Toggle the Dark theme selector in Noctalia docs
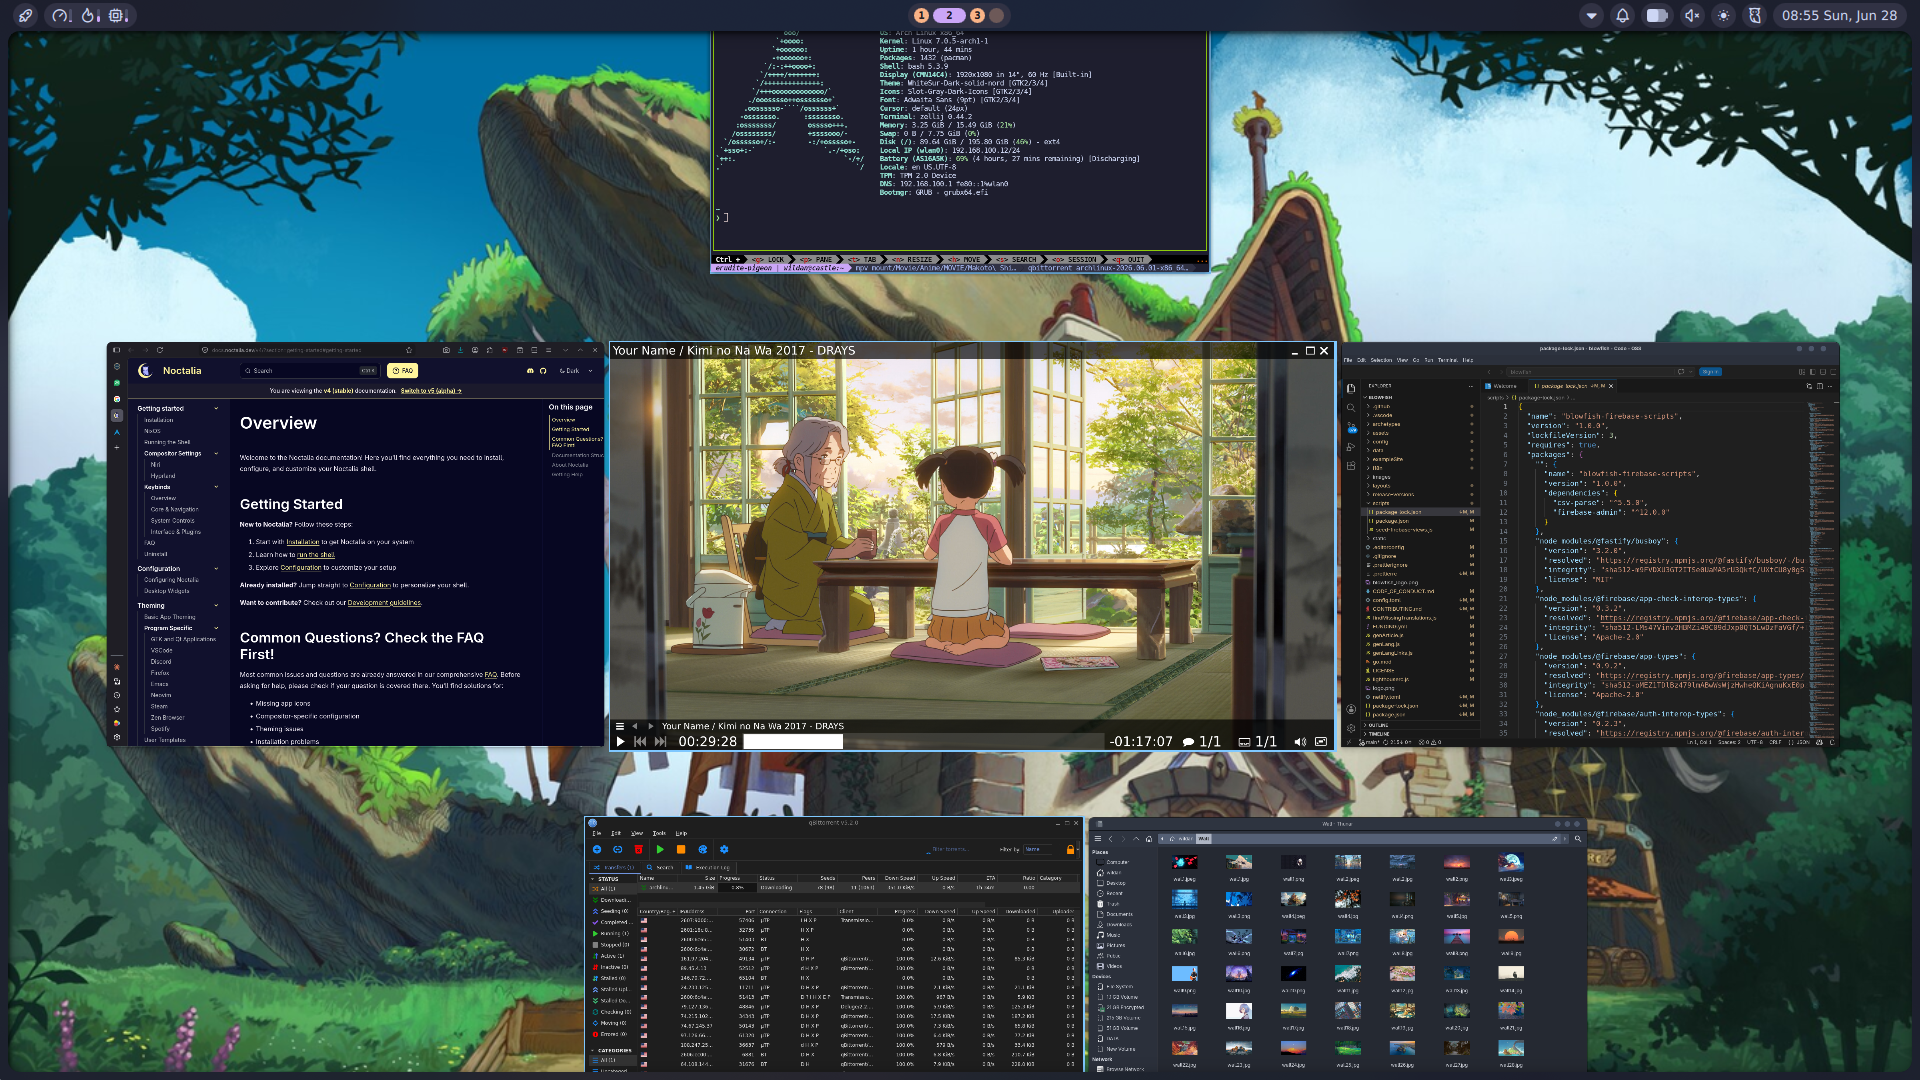This screenshot has width=1920, height=1080. (x=575, y=371)
